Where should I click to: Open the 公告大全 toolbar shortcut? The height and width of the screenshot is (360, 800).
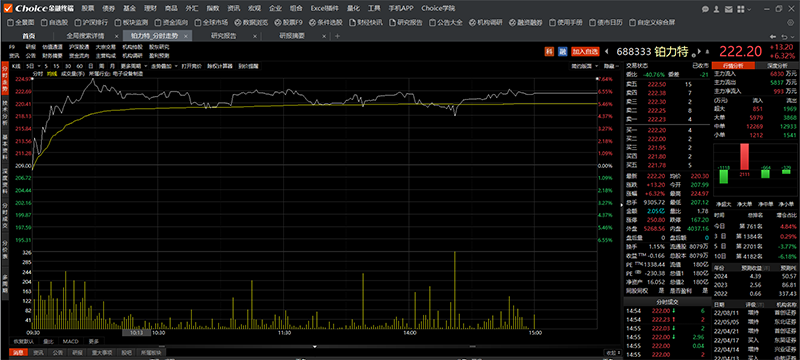coord(445,22)
